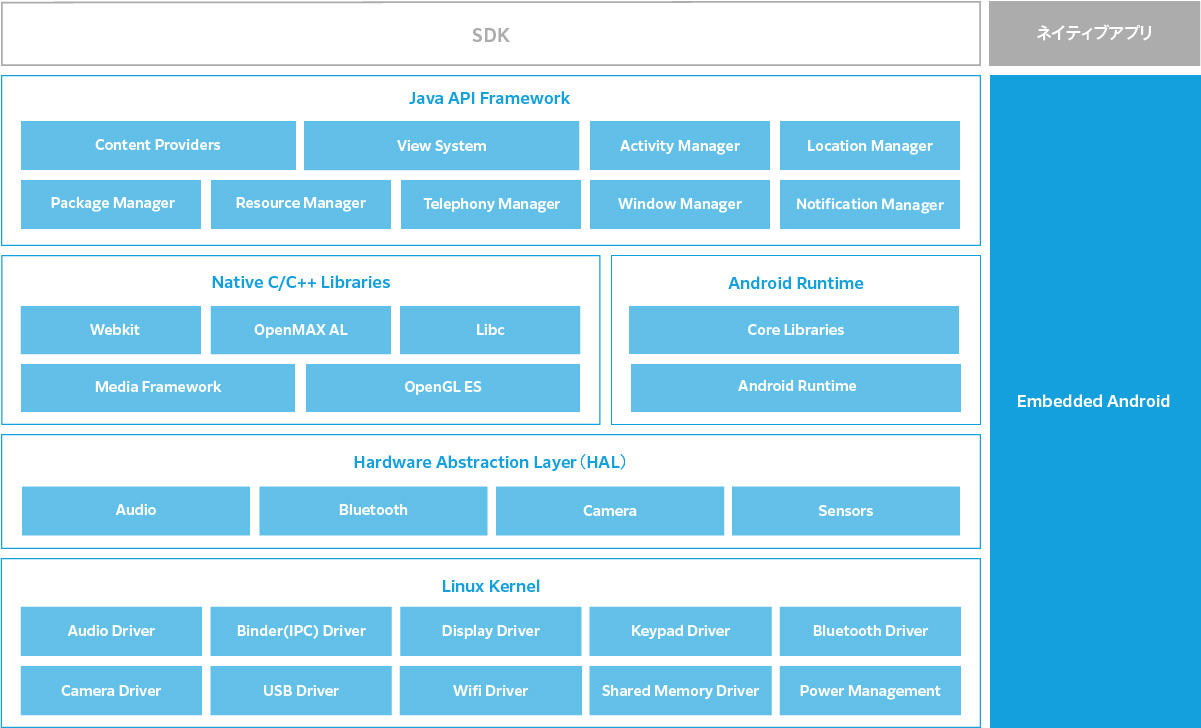This screenshot has width=1201, height=728.
Task: Click the View System block
Action: pyautogui.click(x=441, y=146)
